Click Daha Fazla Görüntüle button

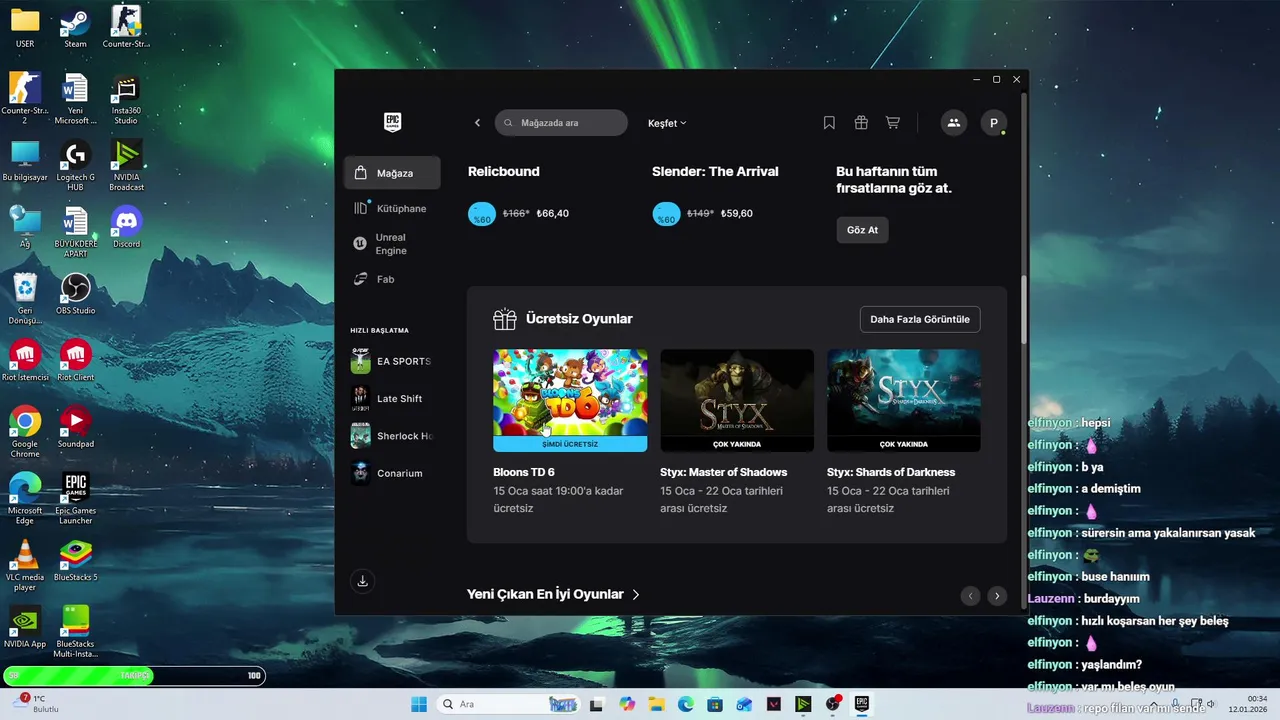(x=920, y=319)
